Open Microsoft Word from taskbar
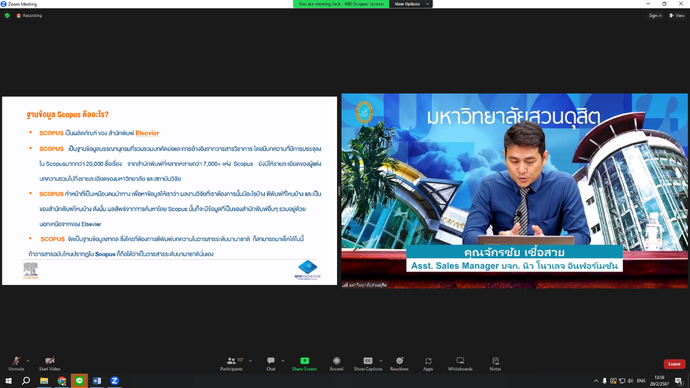Screen dimensions: 690x388 point(97,381)
